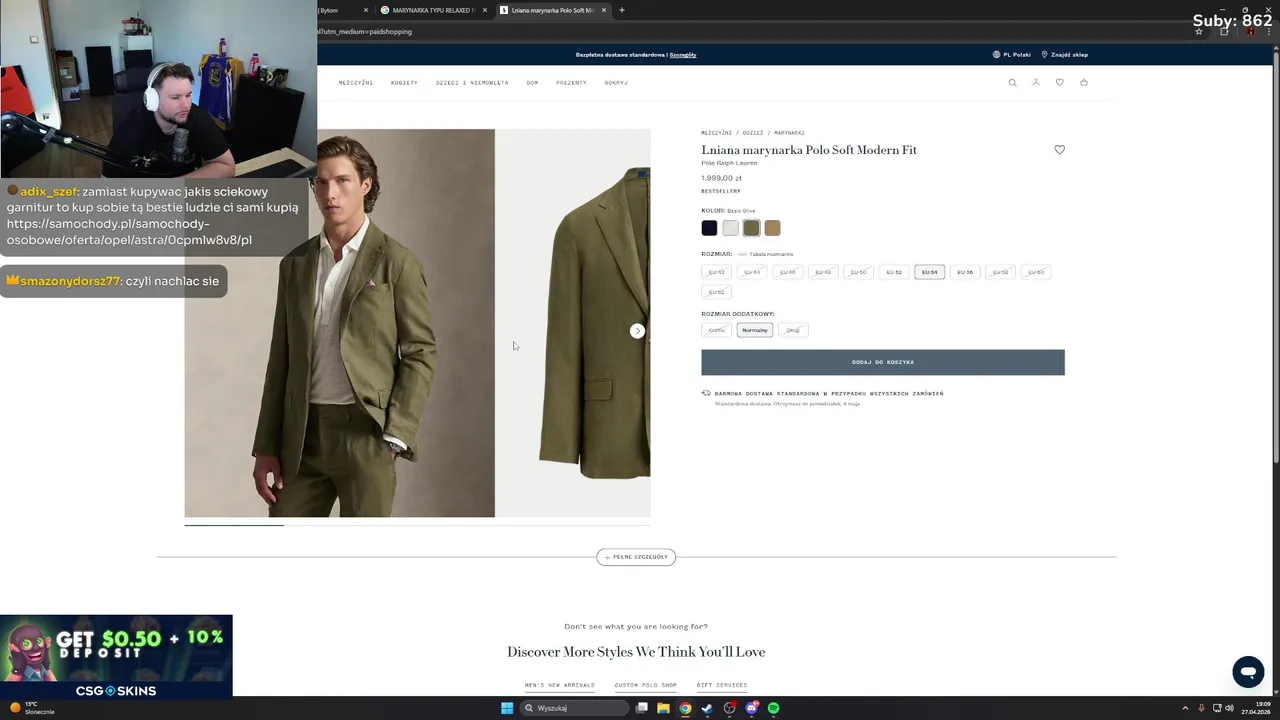Click the CSG Skins deposit banner
The width and height of the screenshot is (1280, 720).
(116, 656)
